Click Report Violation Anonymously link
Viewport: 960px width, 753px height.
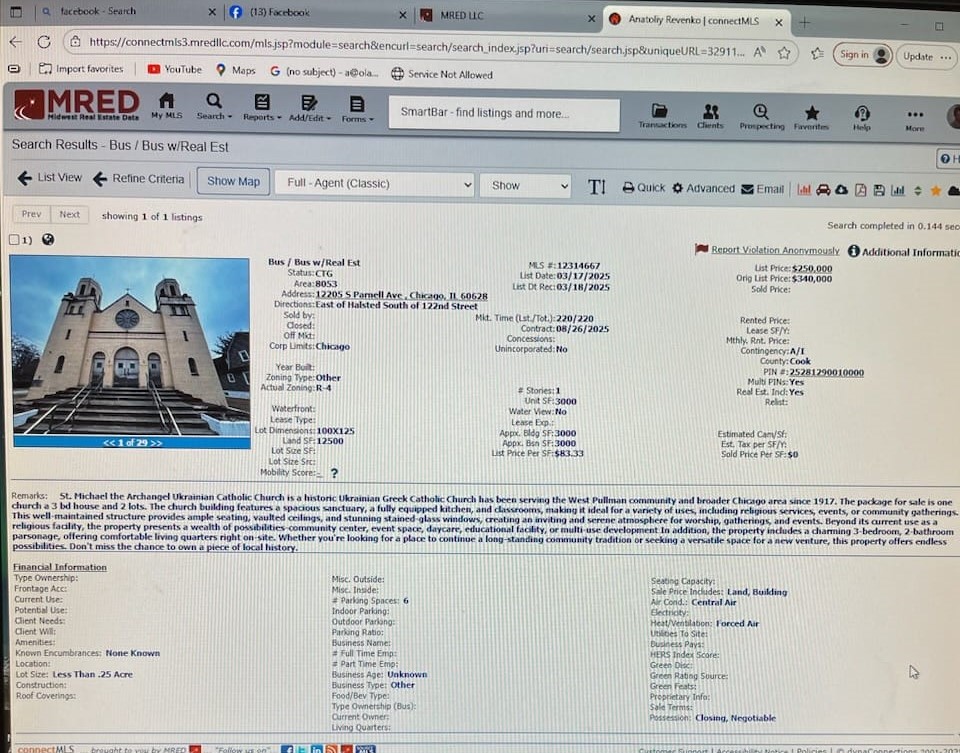775,250
